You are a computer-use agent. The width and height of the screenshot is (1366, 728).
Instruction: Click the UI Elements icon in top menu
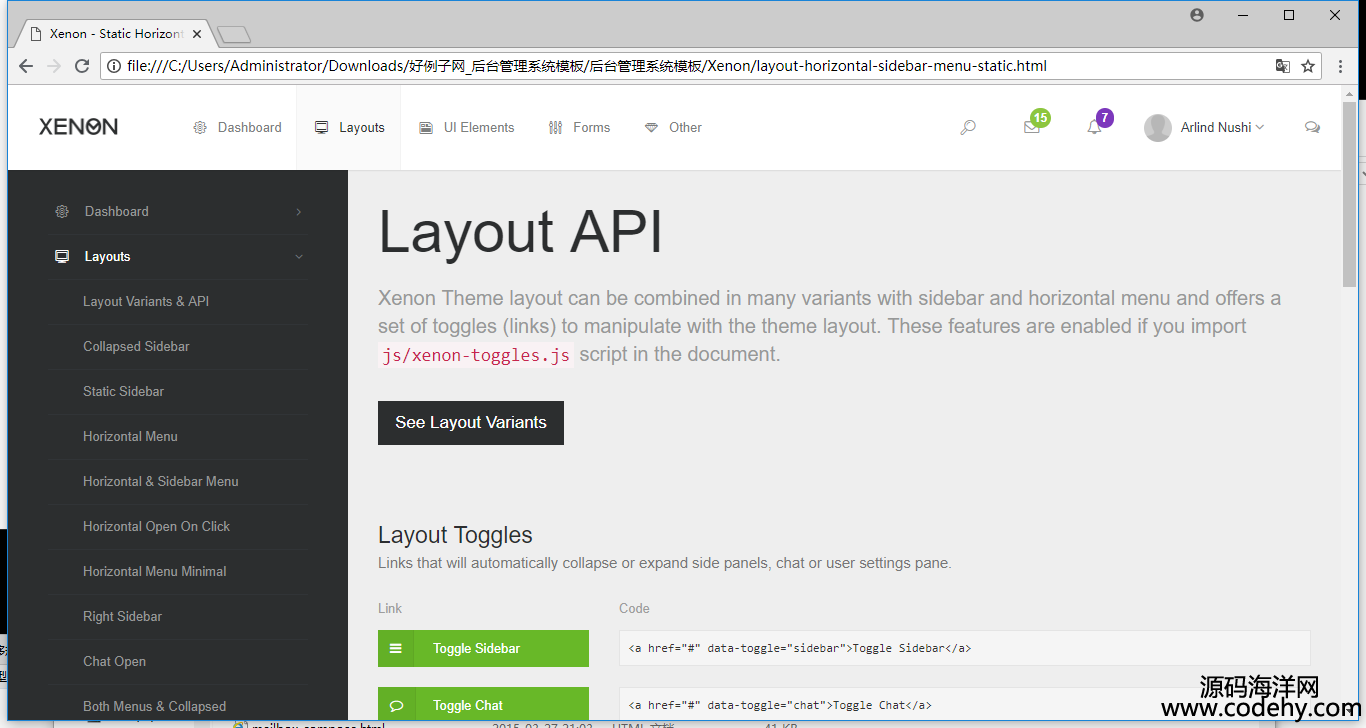pos(426,128)
